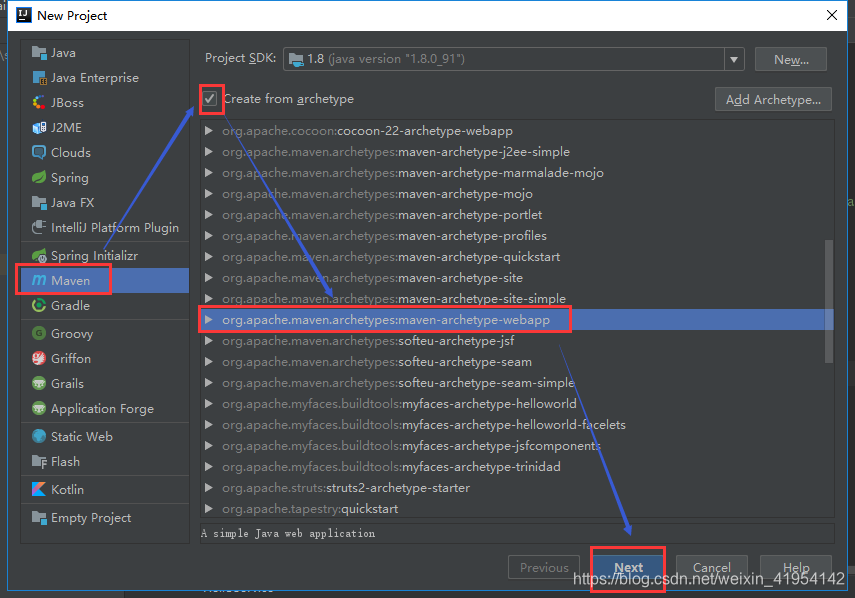855x598 pixels.
Task: Select maven-archetype-portlet row
Action: 517,215
